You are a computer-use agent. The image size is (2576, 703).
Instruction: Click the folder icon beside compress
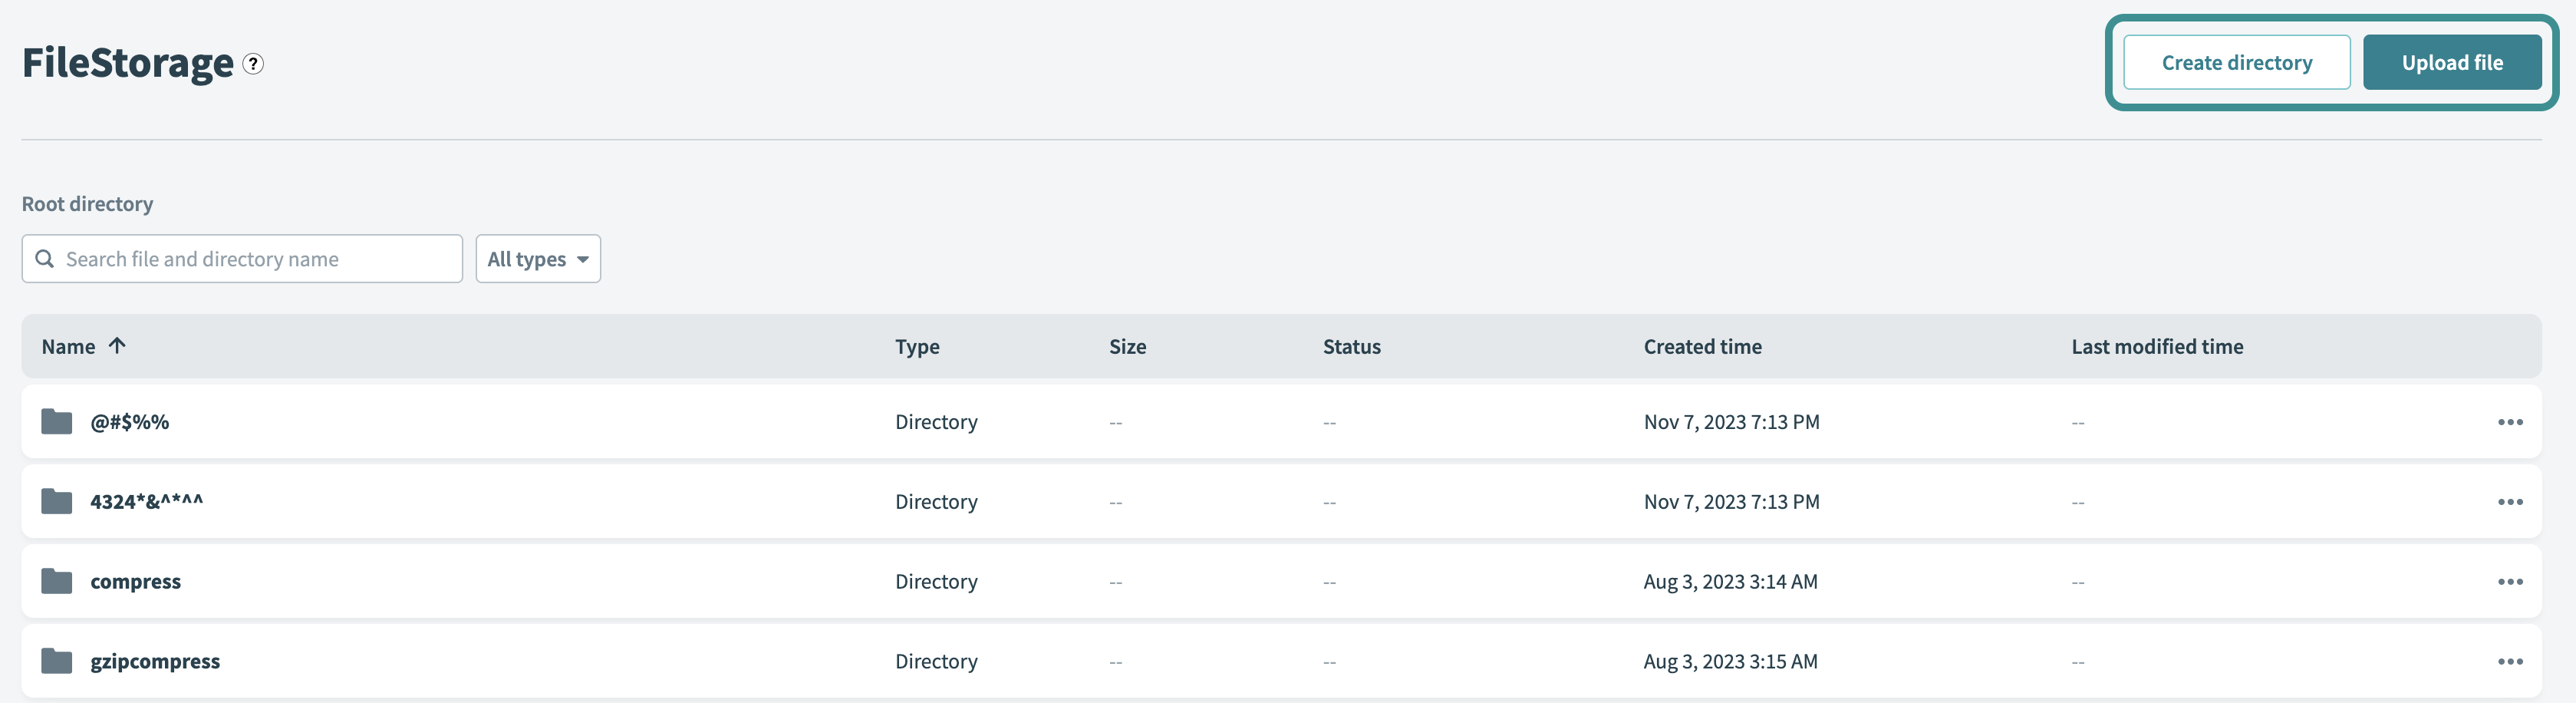[56, 581]
